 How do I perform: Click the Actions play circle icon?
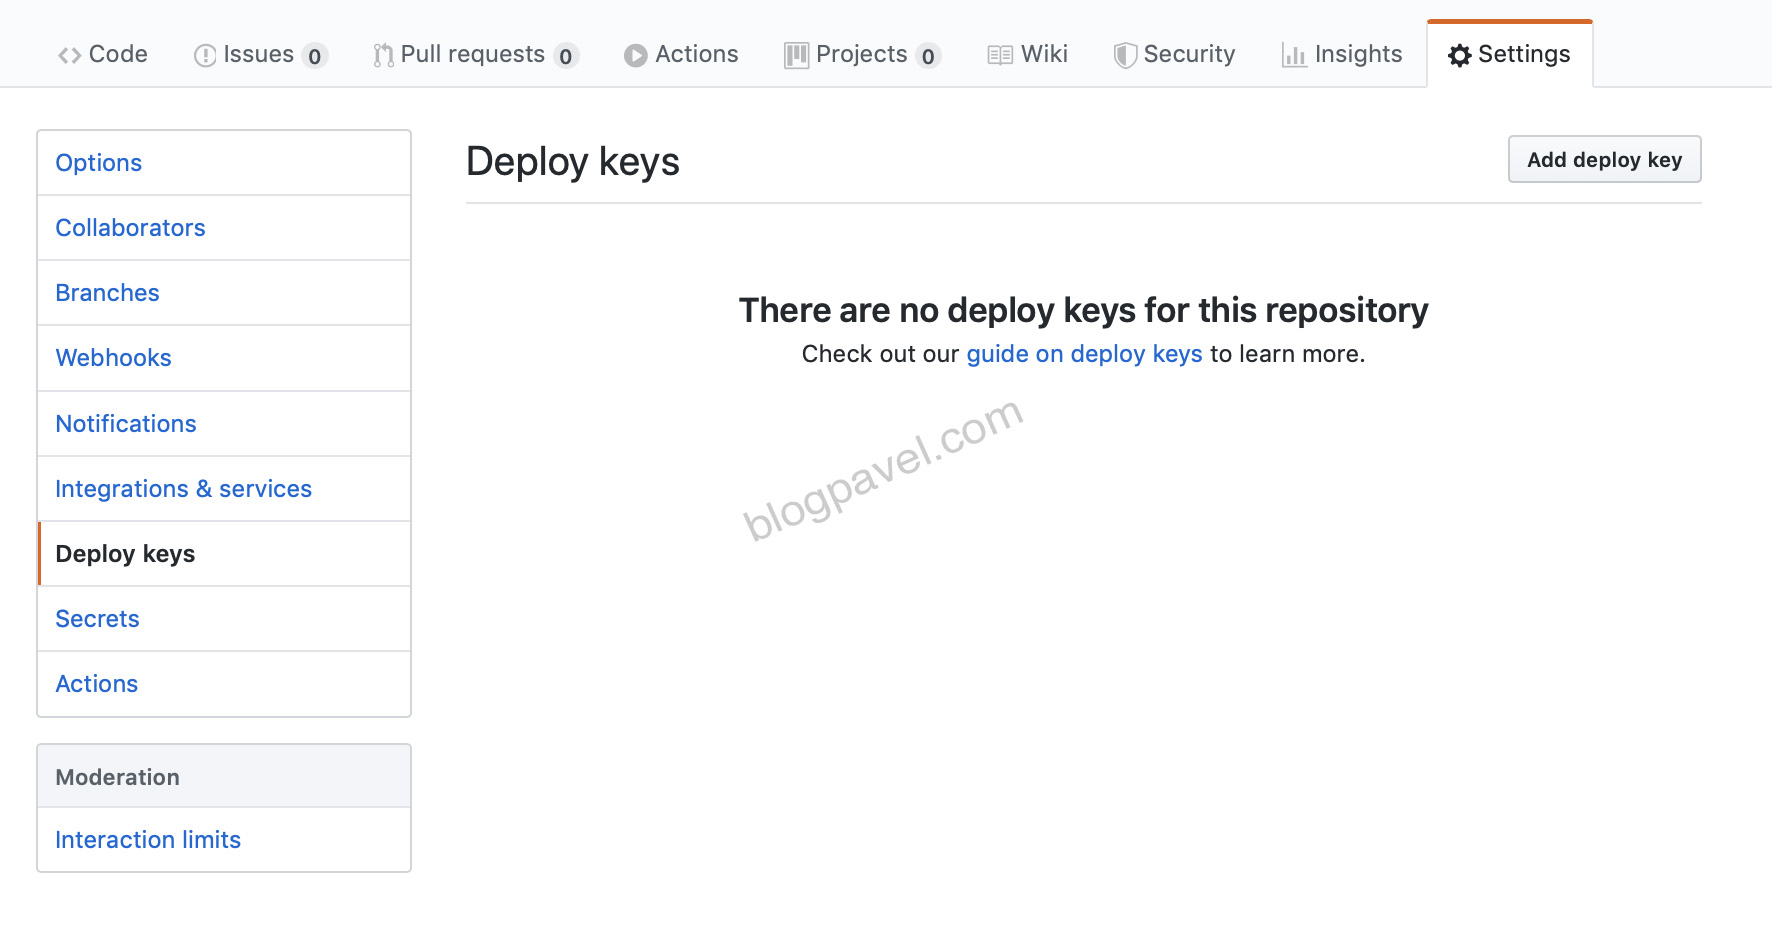pyautogui.click(x=634, y=54)
